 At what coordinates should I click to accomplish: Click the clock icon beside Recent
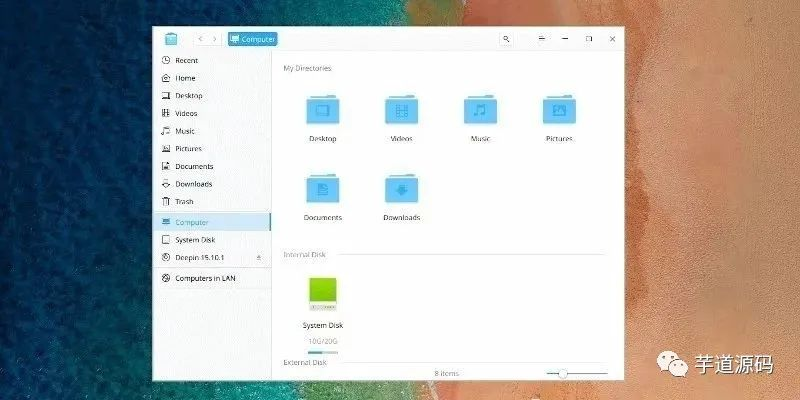click(x=165, y=60)
